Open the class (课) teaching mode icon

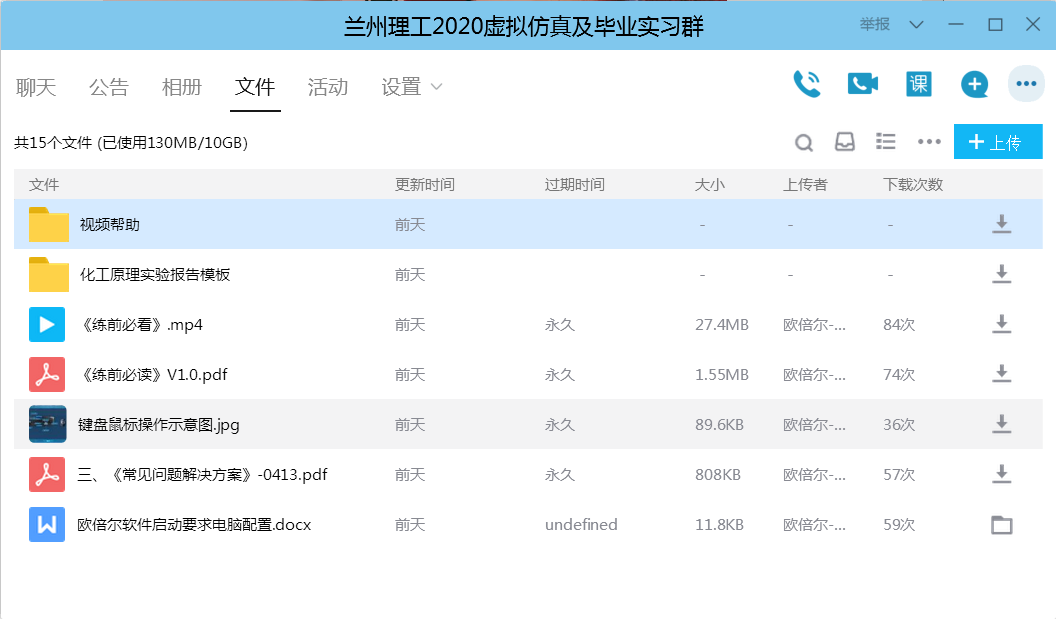[918, 84]
